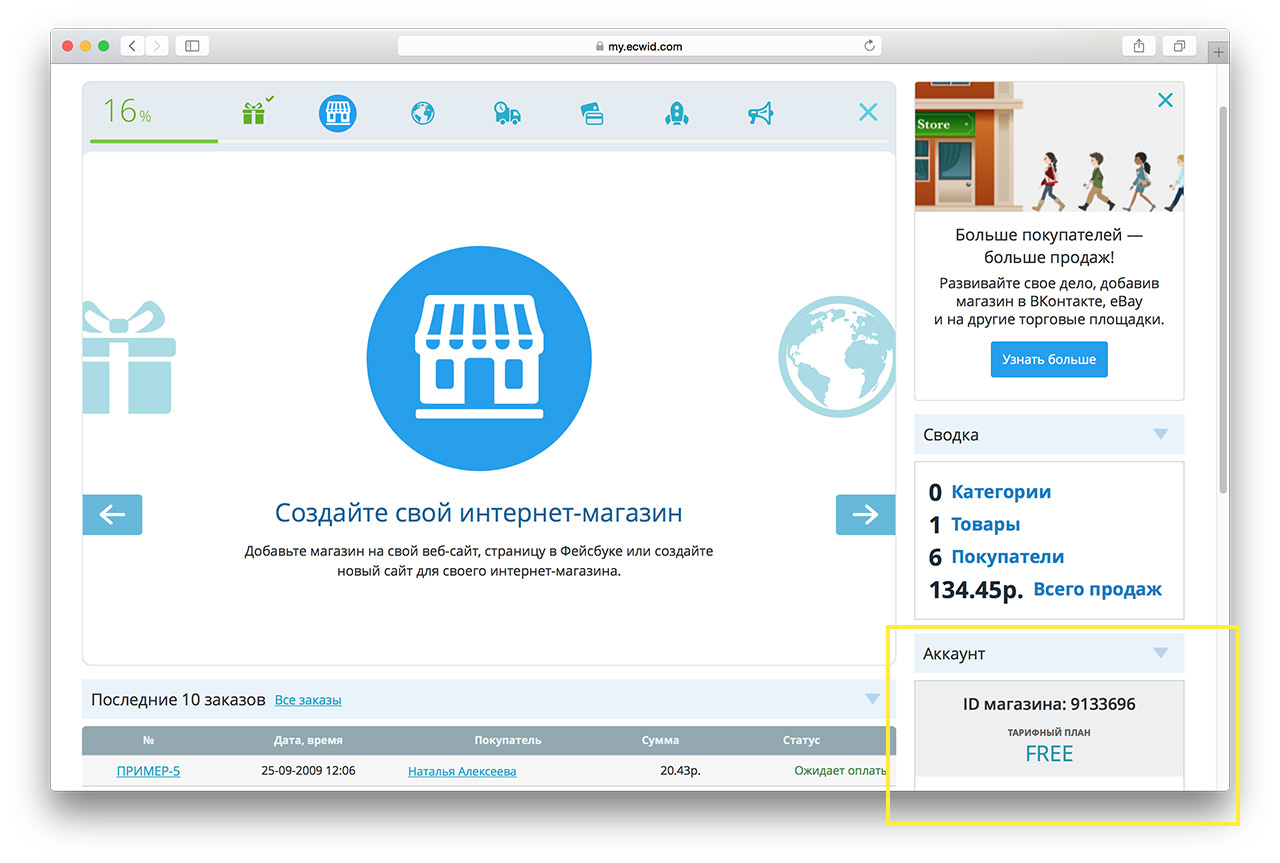Image resolution: width=1280 pixels, height=863 pixels.
Task: Collapse the 'Аккаунт' panel
Action: coord(1160,653)
